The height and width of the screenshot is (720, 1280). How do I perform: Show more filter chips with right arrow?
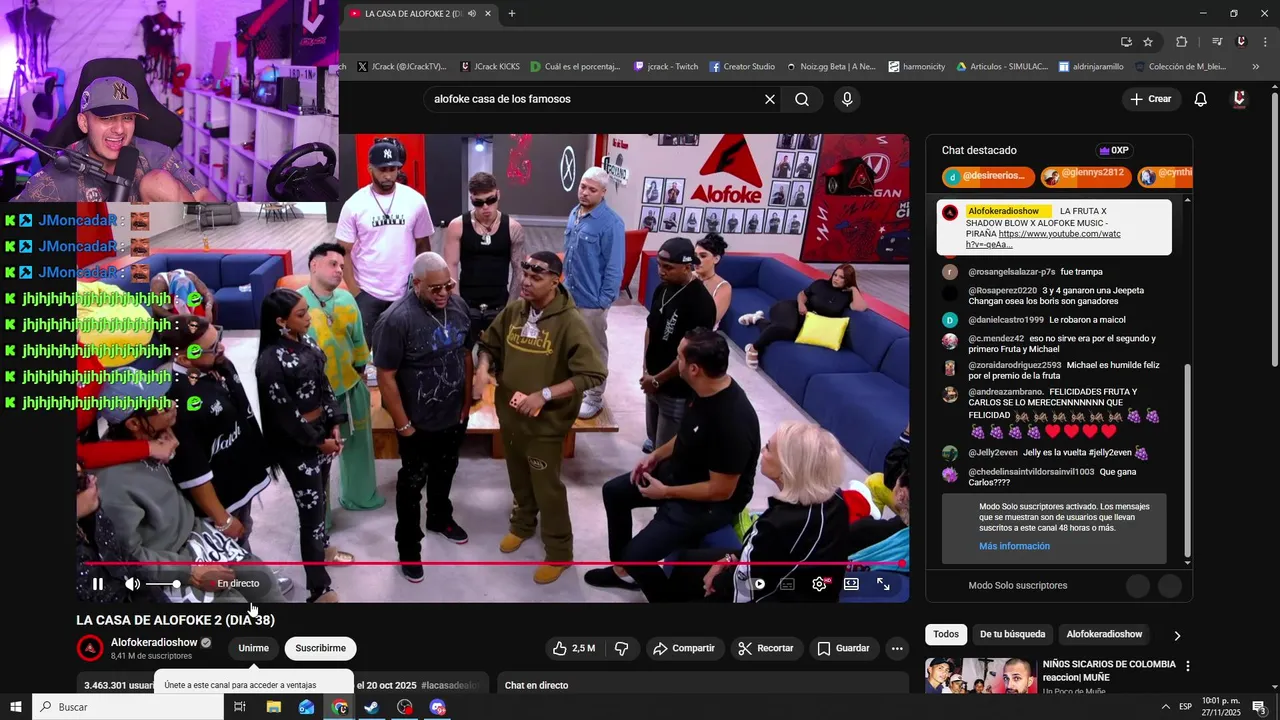1177,635
